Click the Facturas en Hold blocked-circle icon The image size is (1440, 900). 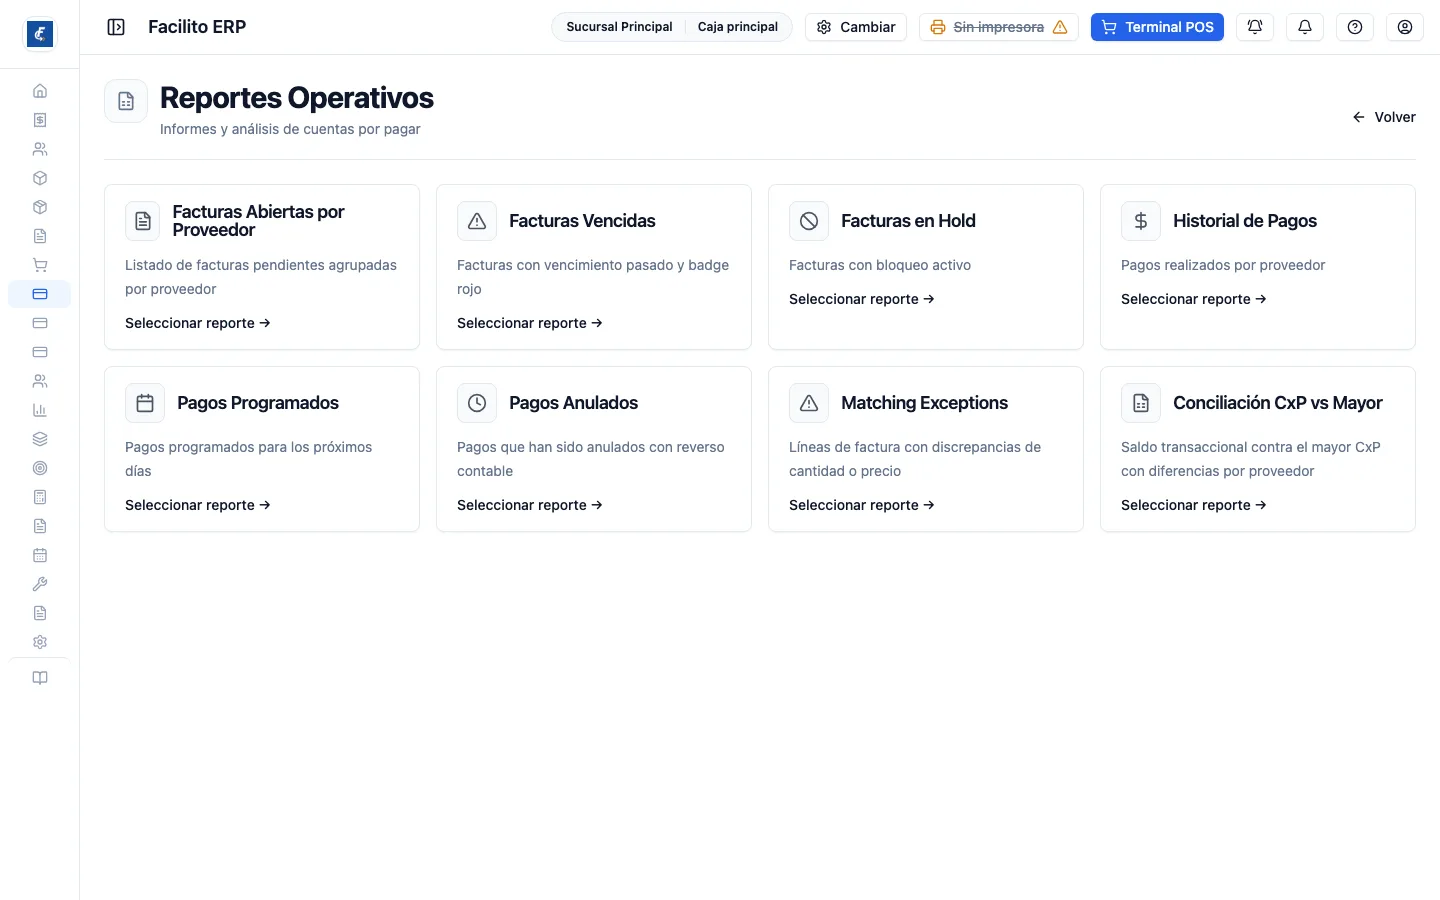coord(809,221)
